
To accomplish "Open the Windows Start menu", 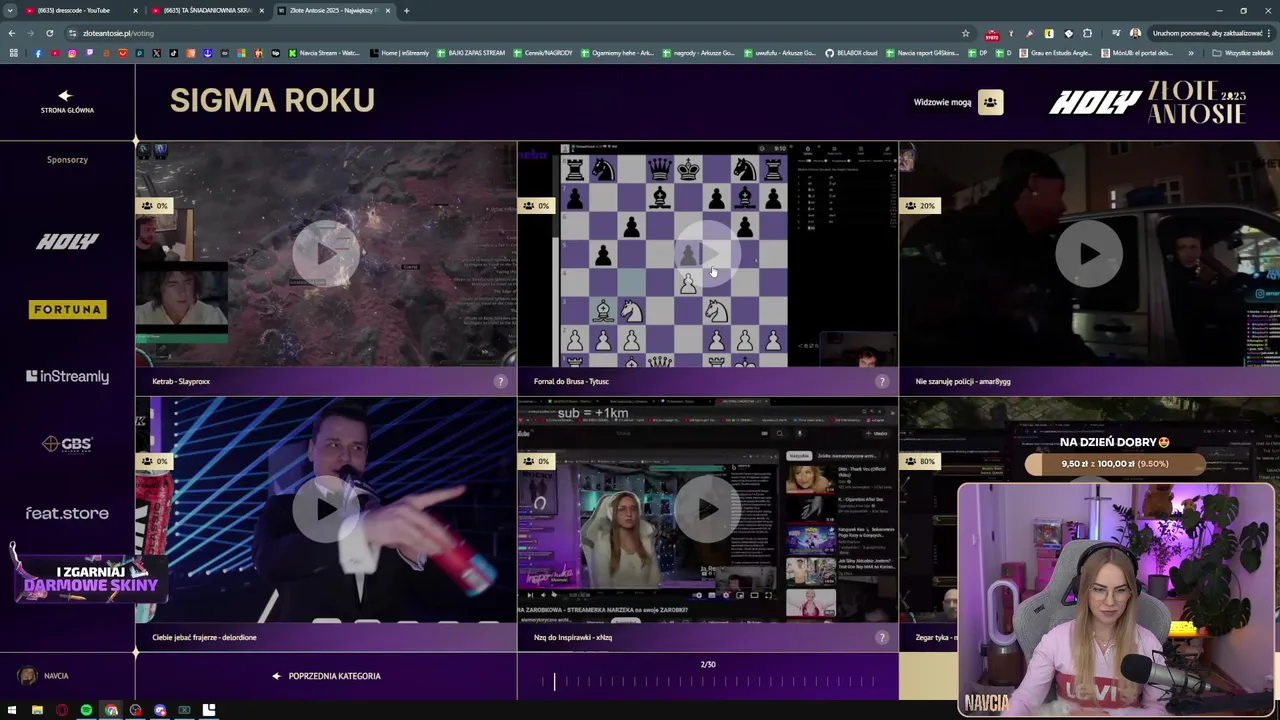I will pos(13,710).
